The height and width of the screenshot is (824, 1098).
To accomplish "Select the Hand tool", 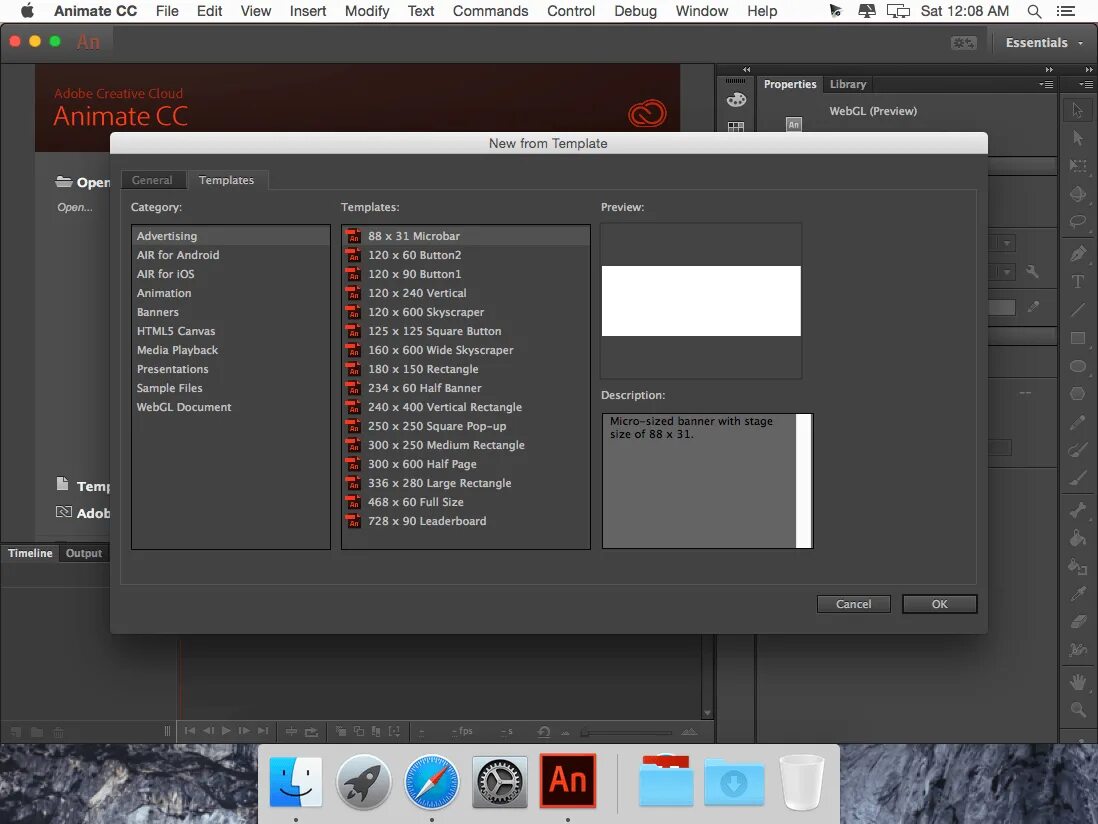I will (1078, 681).
